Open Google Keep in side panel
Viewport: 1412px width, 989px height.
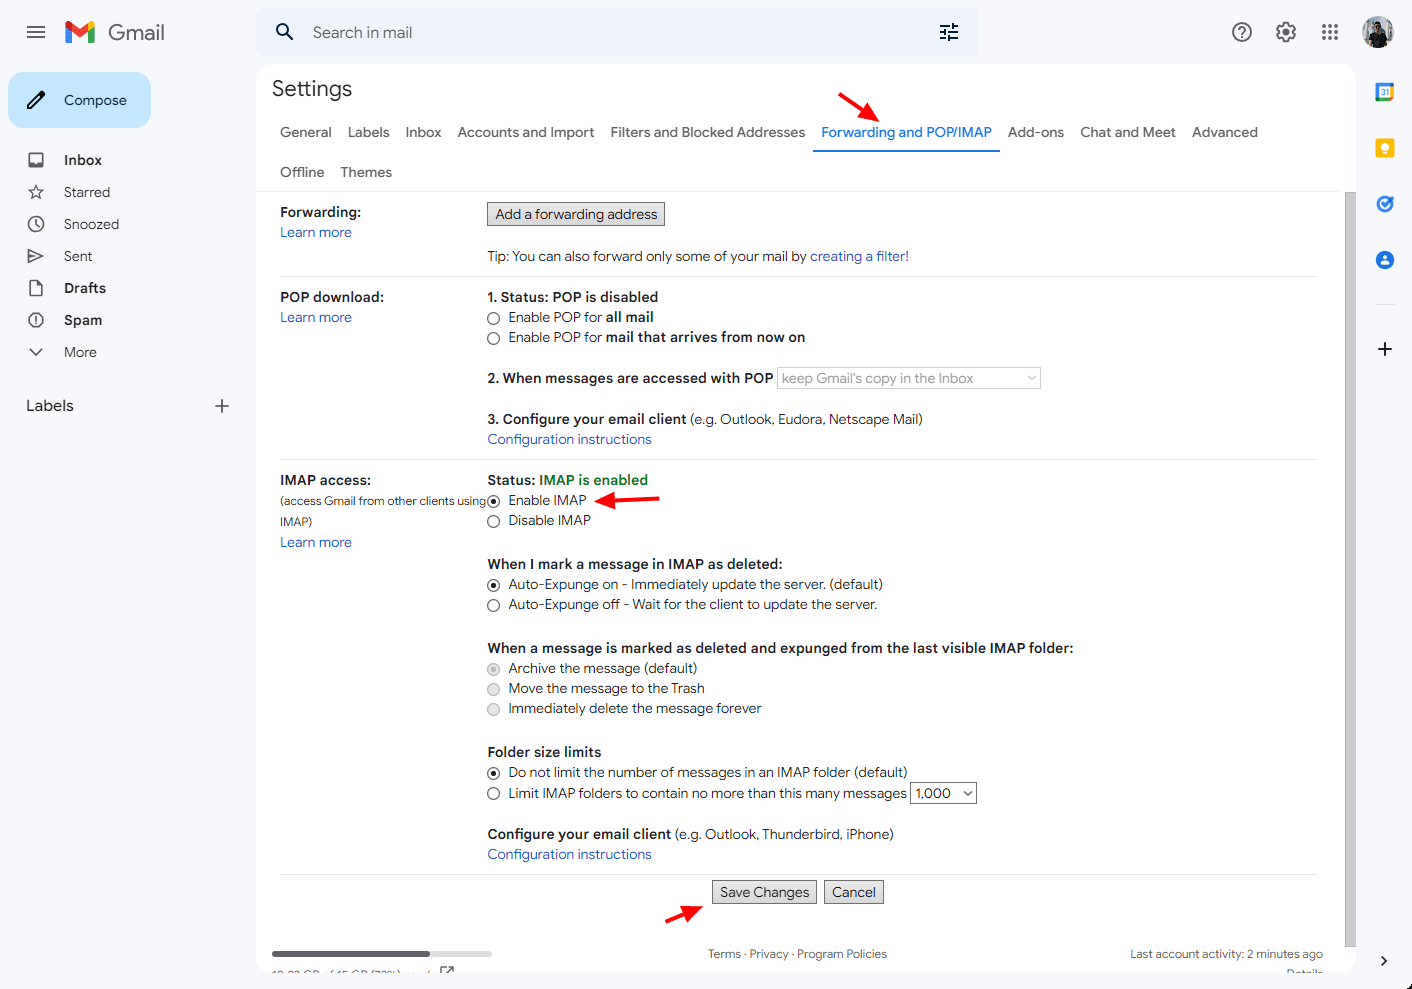(x=1384, y=148)
